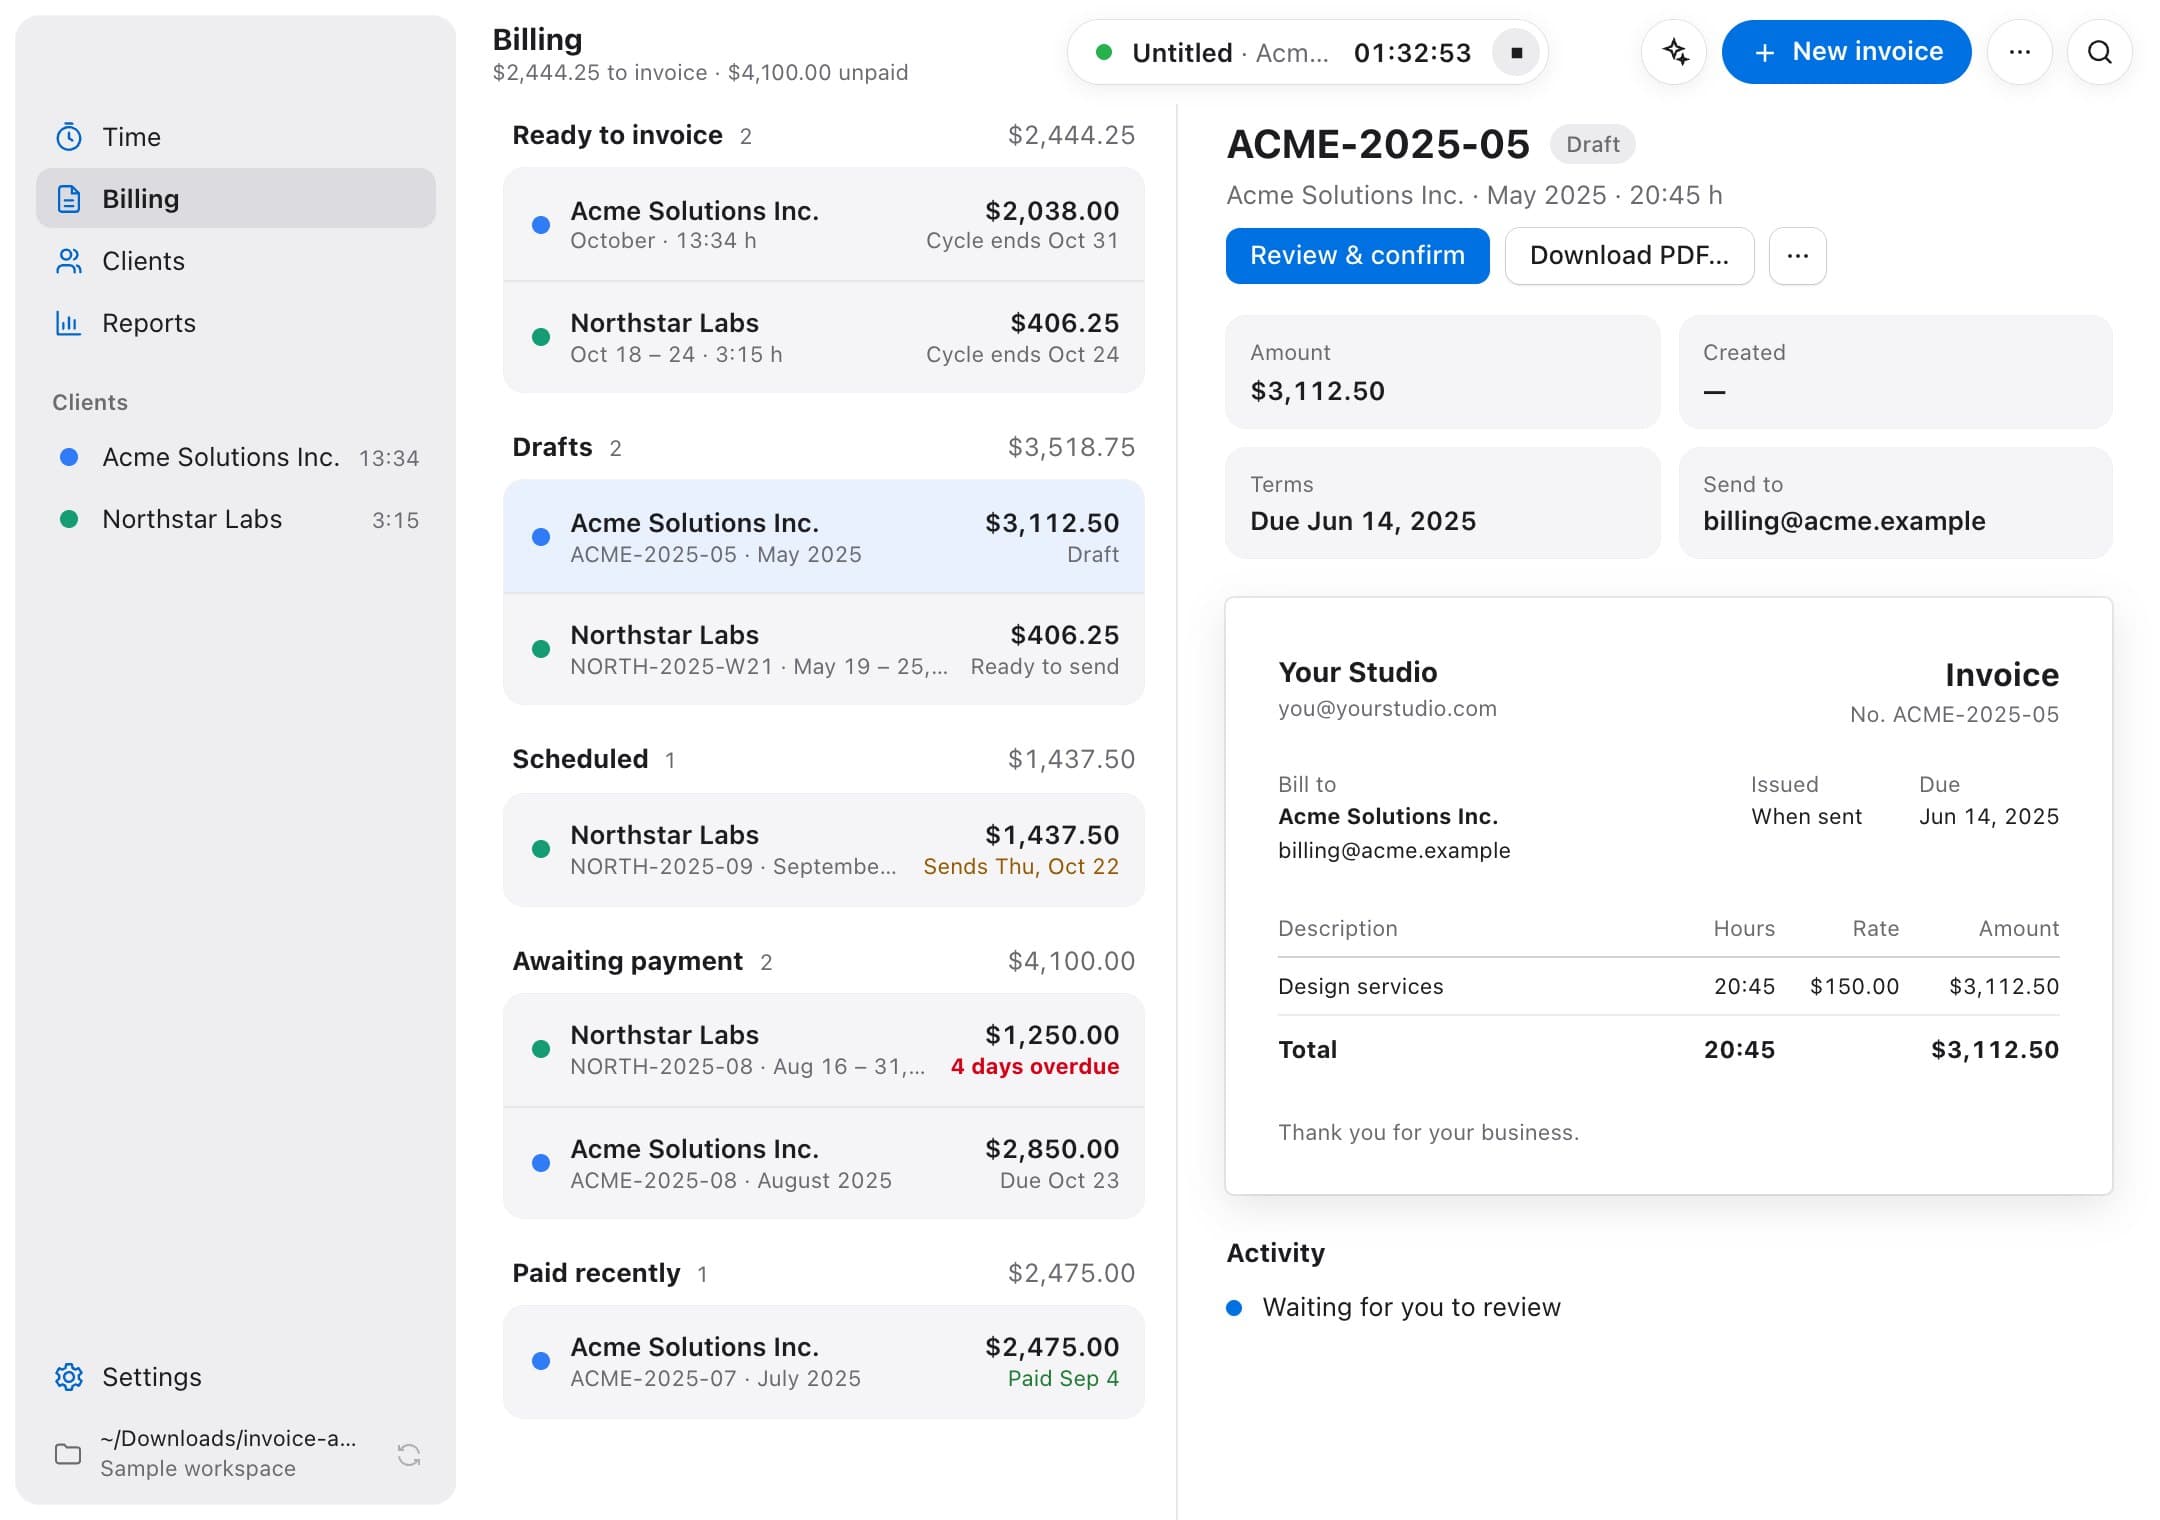Select draft ACME-2025-05 in list
Screen dimensions: 2160x1520
click(824, 537)
